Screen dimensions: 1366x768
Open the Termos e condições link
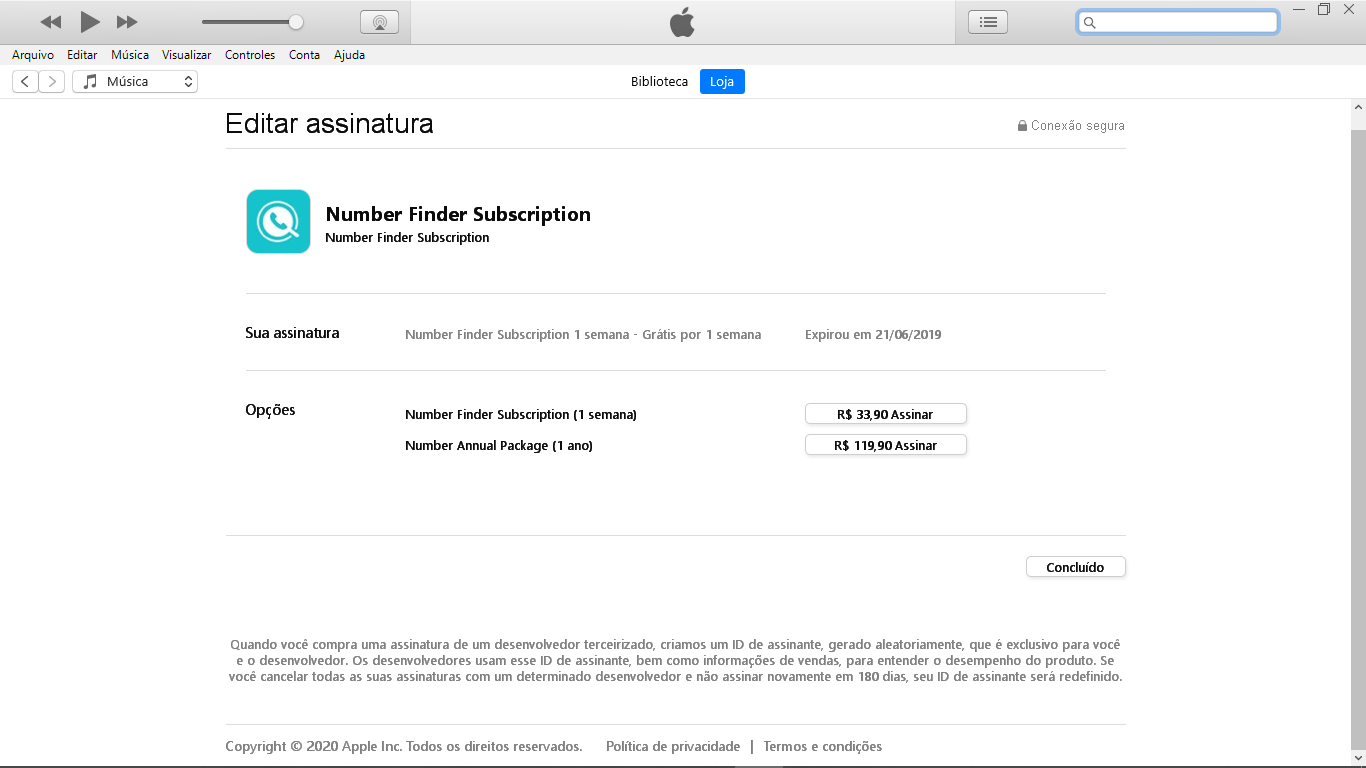pos(823,746)
